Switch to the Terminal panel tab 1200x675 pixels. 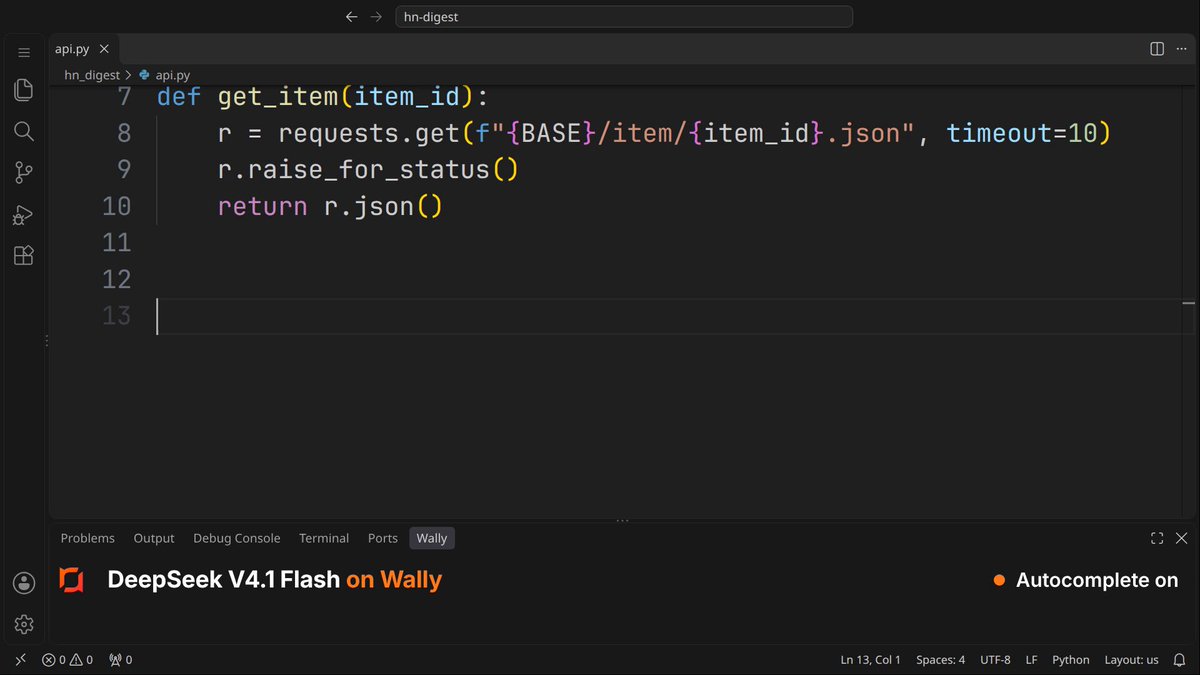[324, 538]
